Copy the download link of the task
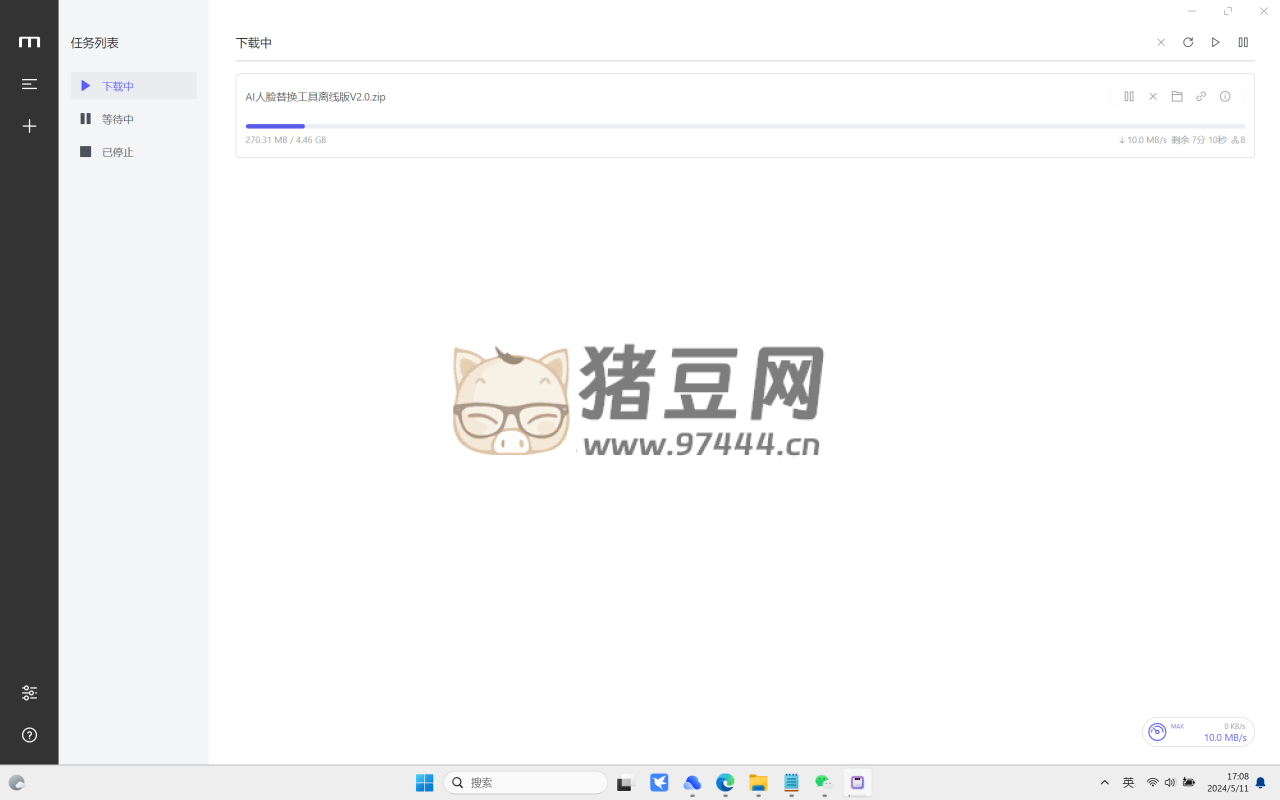Viewport: 1280px width, 800px height. pyautogui.click(x=1201, y=97)
